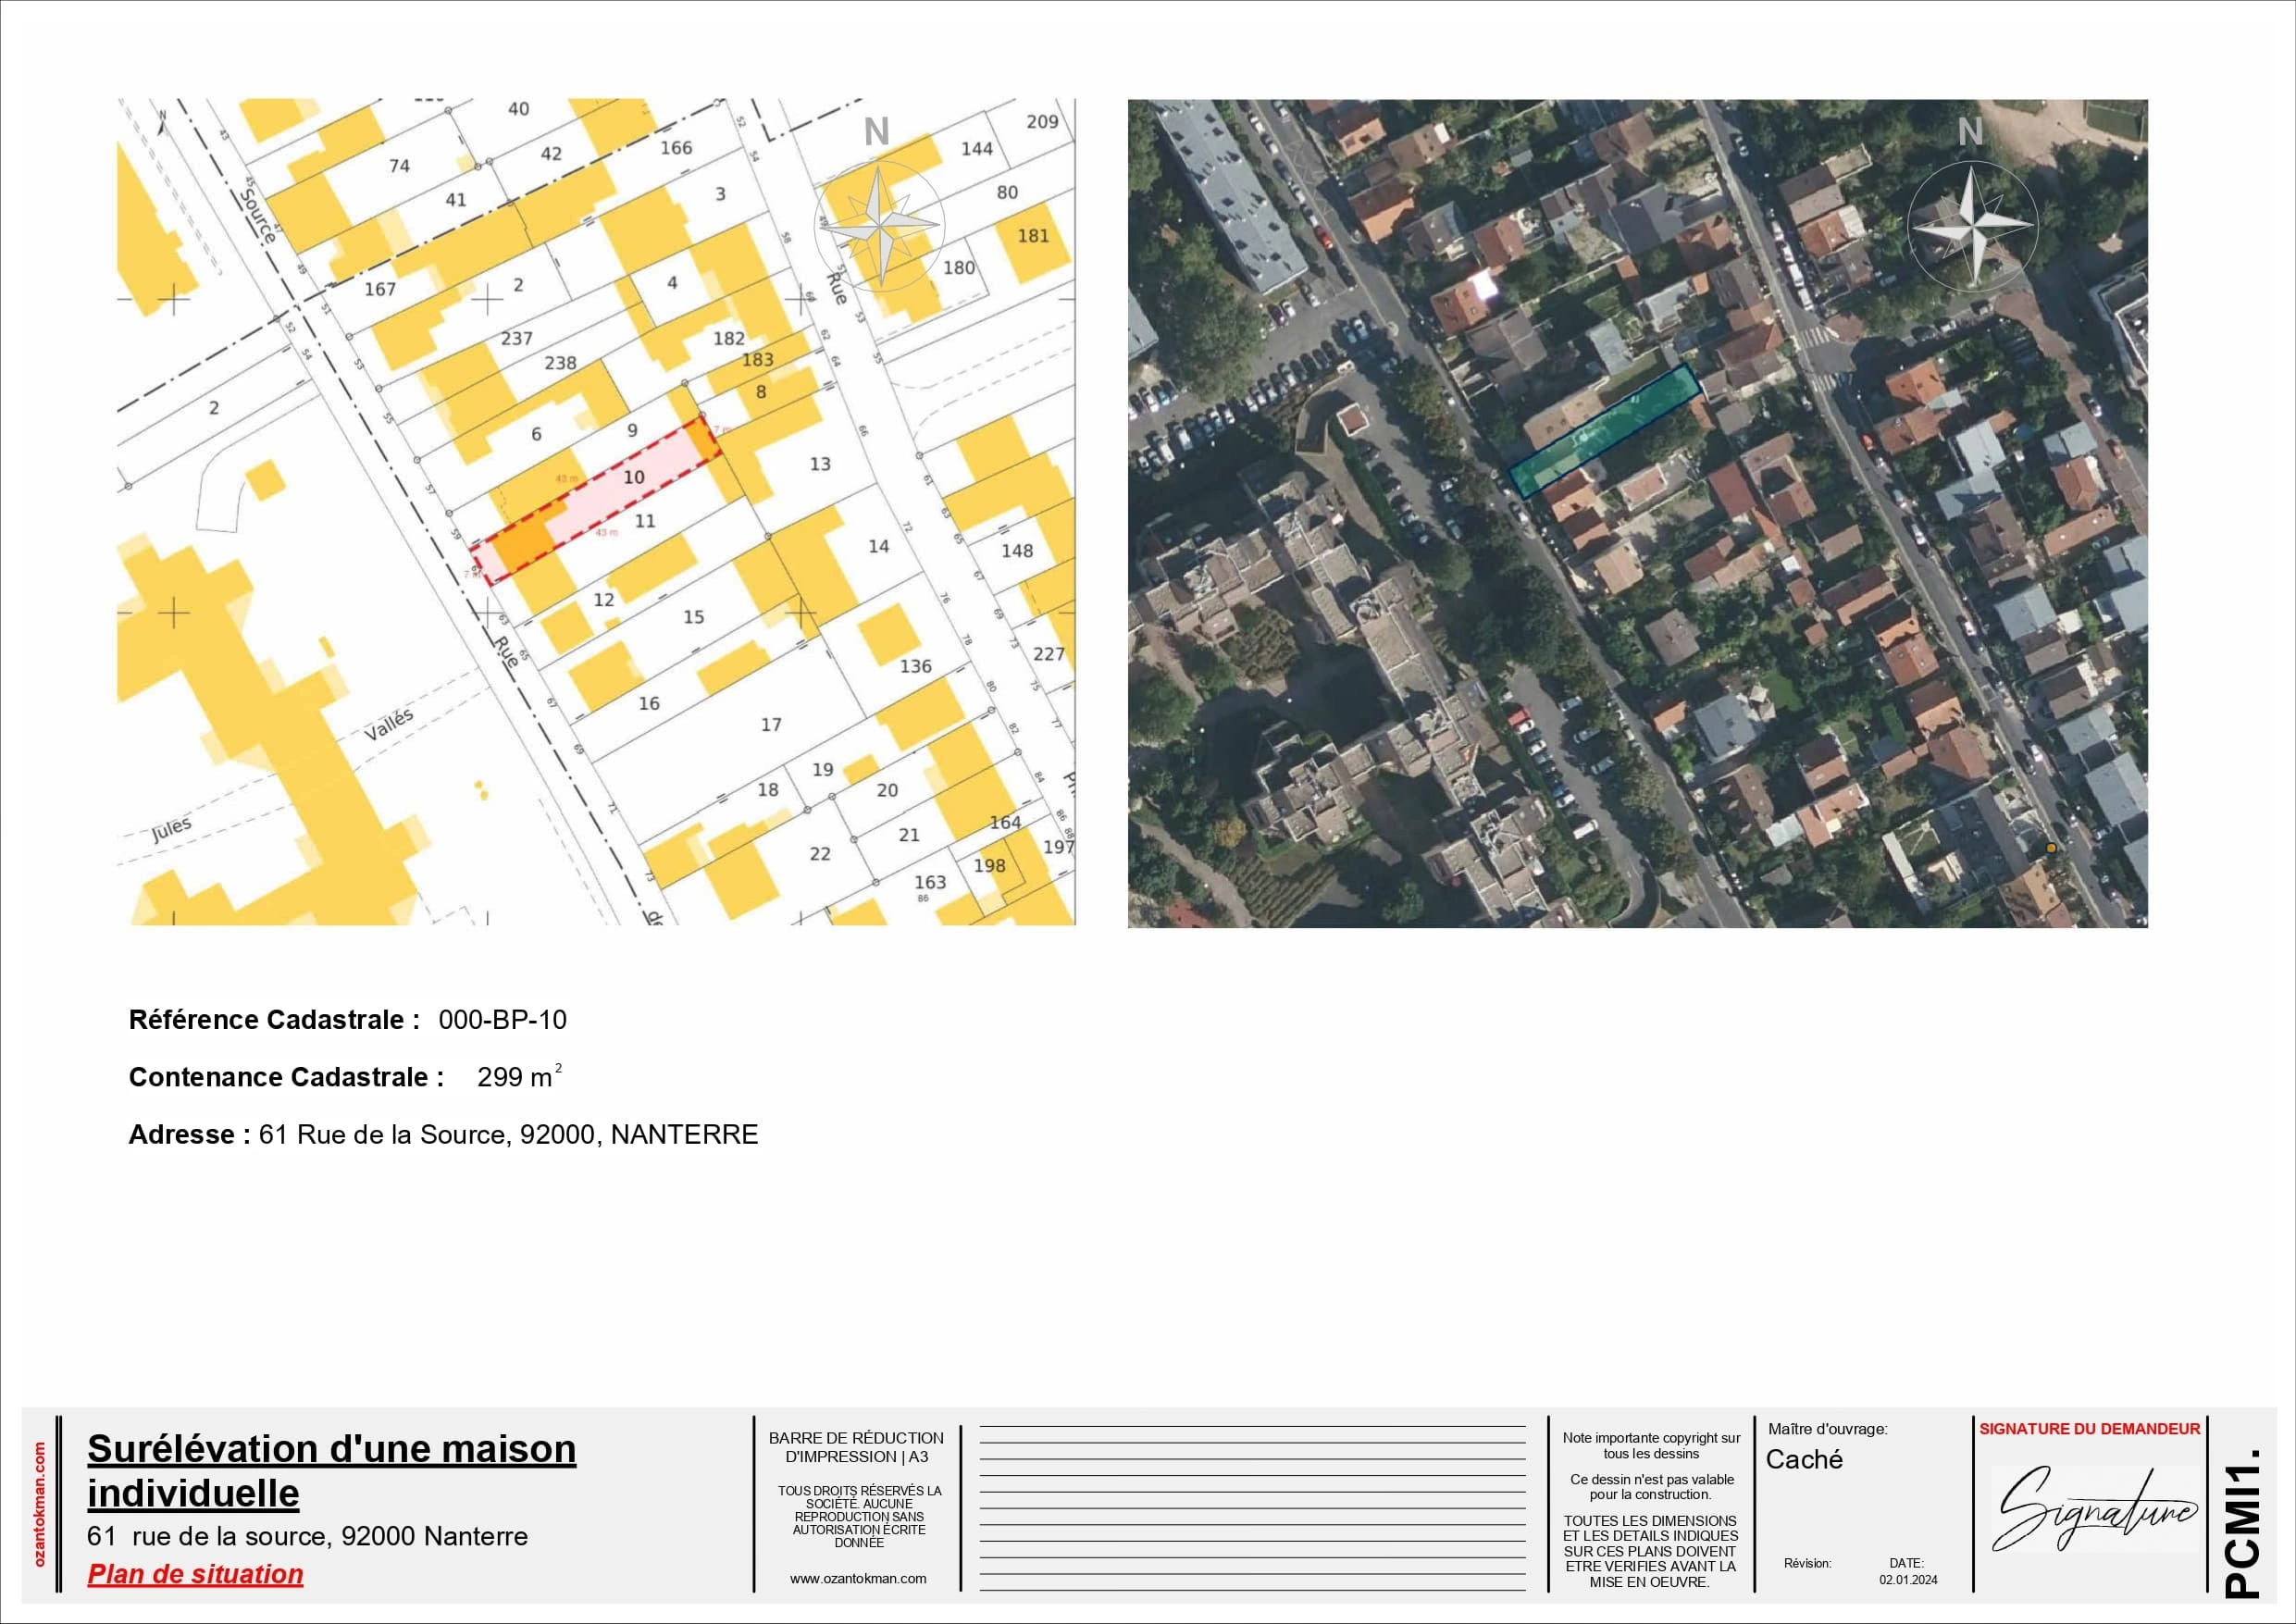
Task: Click the 'Adresse :' label
Action: [189, 1134]
